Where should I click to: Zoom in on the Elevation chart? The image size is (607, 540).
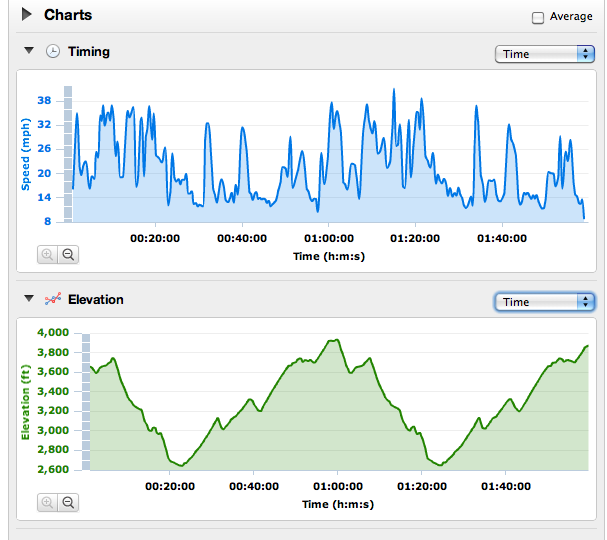click(x=47, y=502)
